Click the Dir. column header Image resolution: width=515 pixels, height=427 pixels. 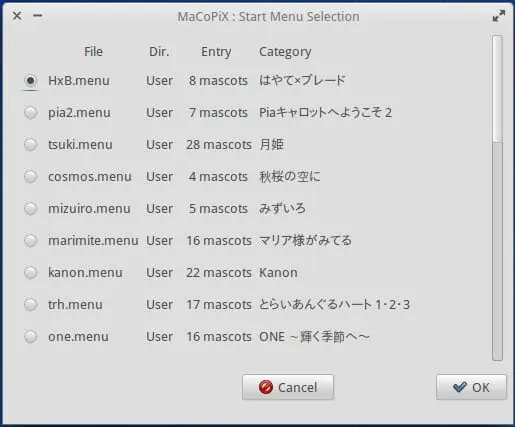pyautogui.click(x=159, y=52)
